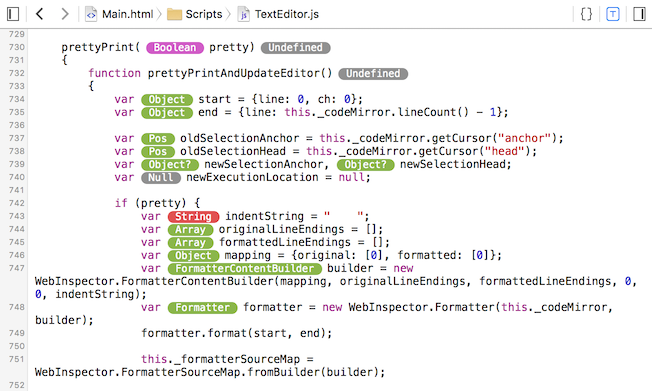Click the Main.html file icon
Viewport: 652px width, 391px height.
coord(91,15)
